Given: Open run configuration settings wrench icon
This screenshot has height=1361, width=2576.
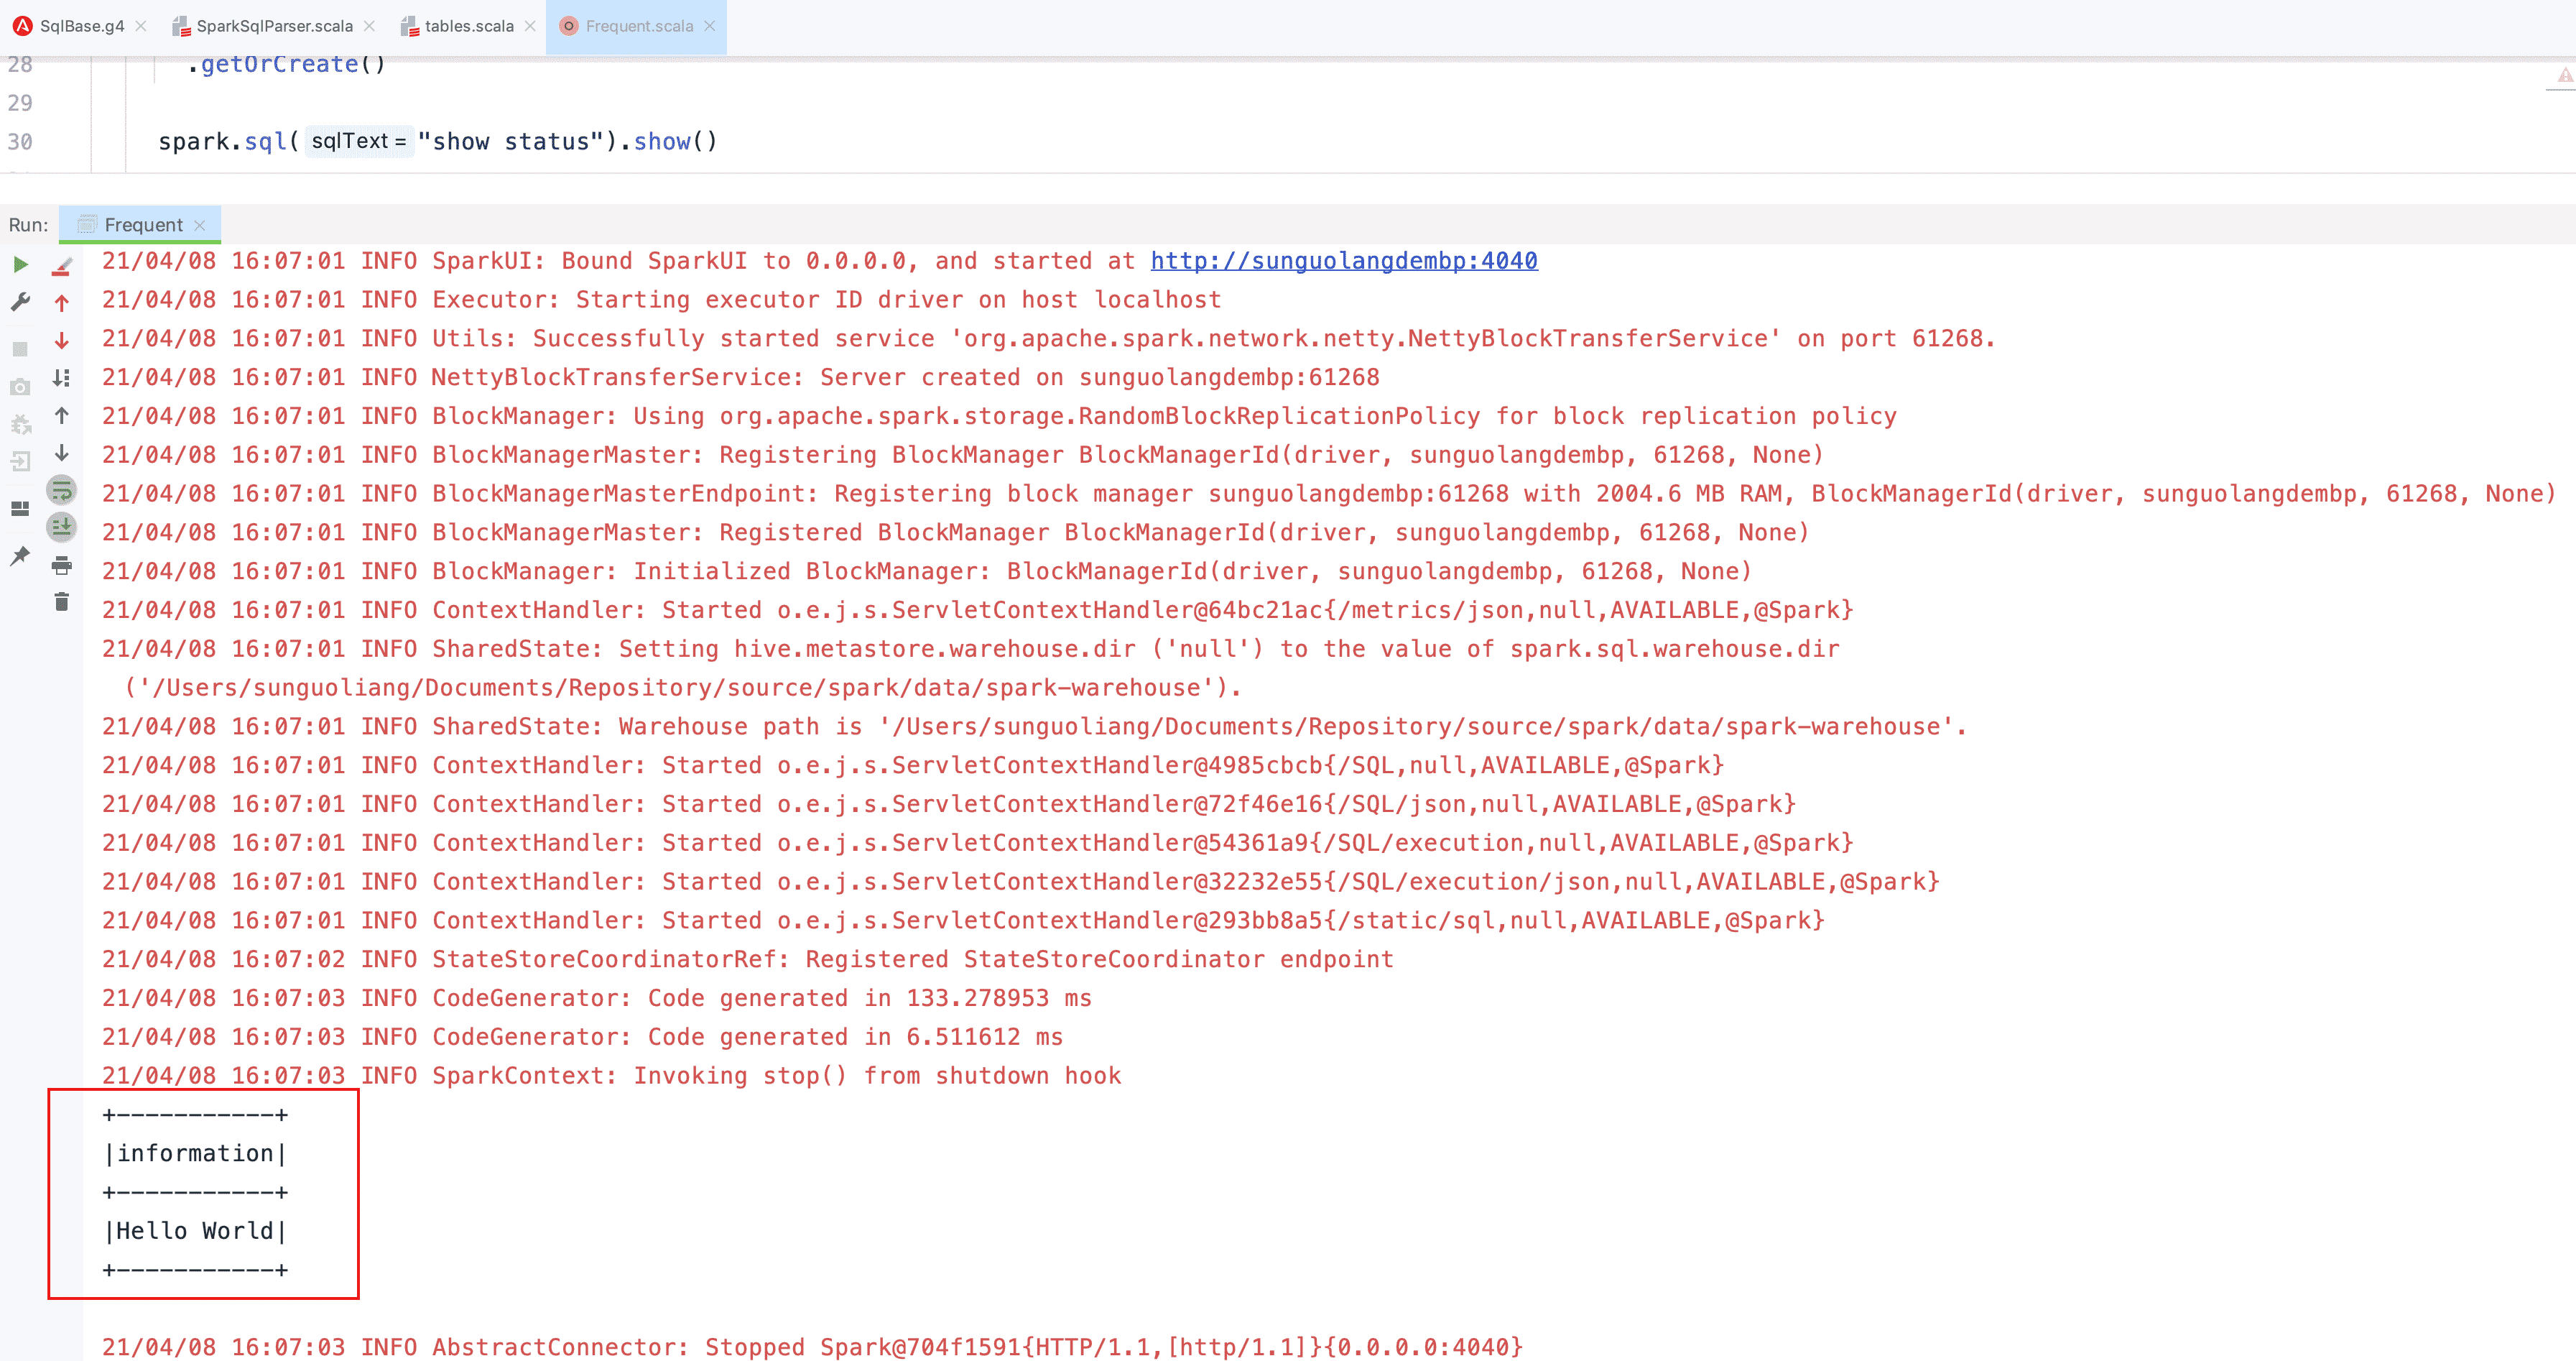Looking at the screenshot, I should point(20,302).
